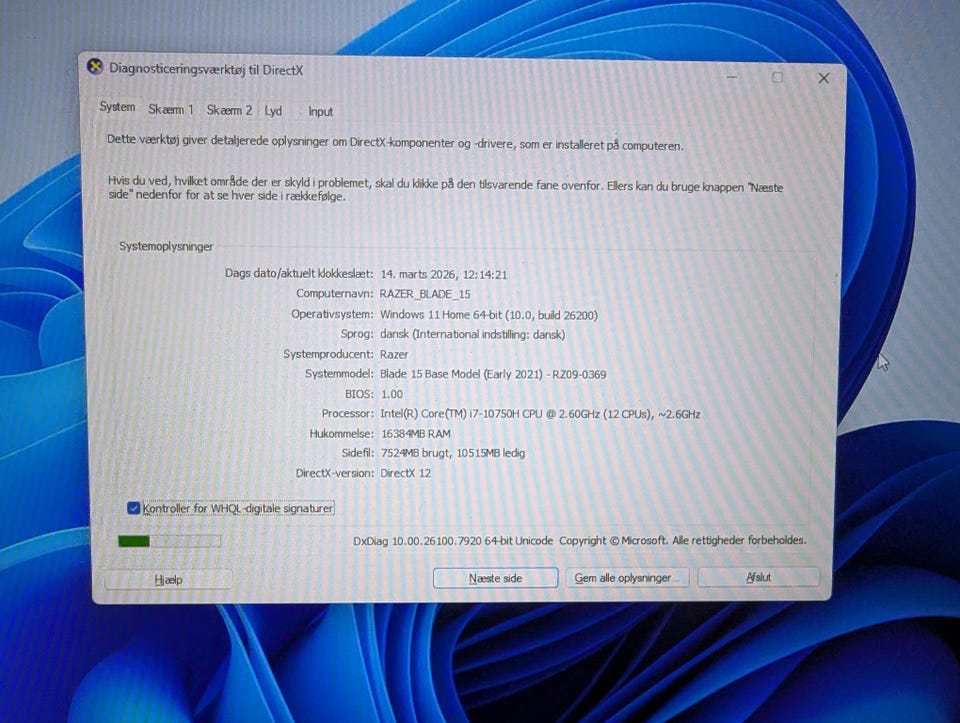Click the Afslut button
Image resolution: width=960 pixels, height=723 pixels.
[x=758, y=577]
